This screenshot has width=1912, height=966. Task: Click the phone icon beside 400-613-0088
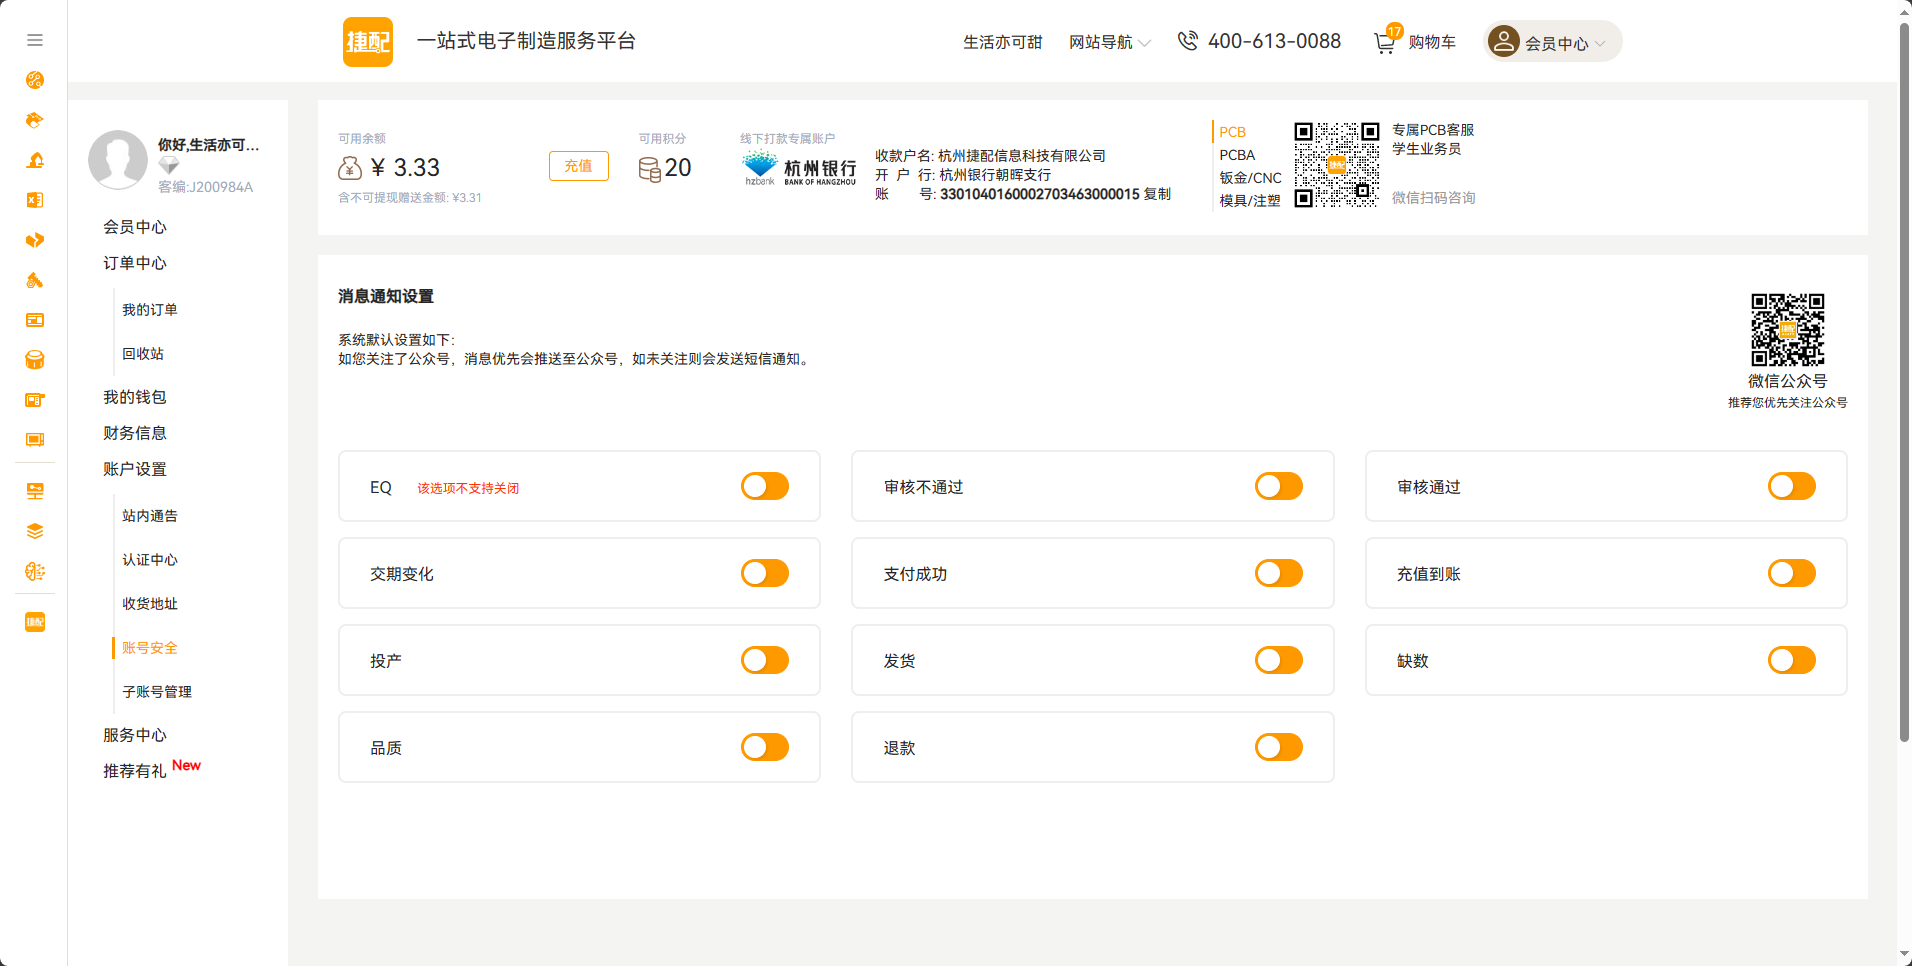pyautogui.click(x=1187, y=41)
